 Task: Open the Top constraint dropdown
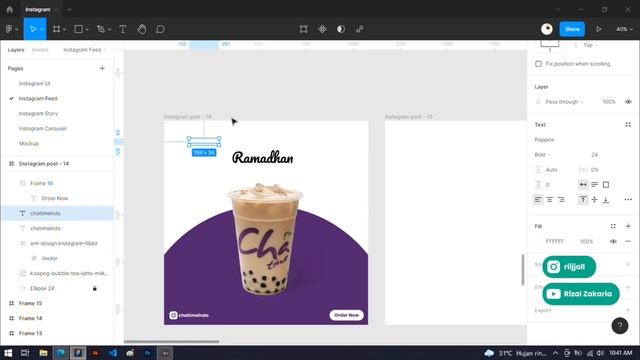[x=590, y=45]
